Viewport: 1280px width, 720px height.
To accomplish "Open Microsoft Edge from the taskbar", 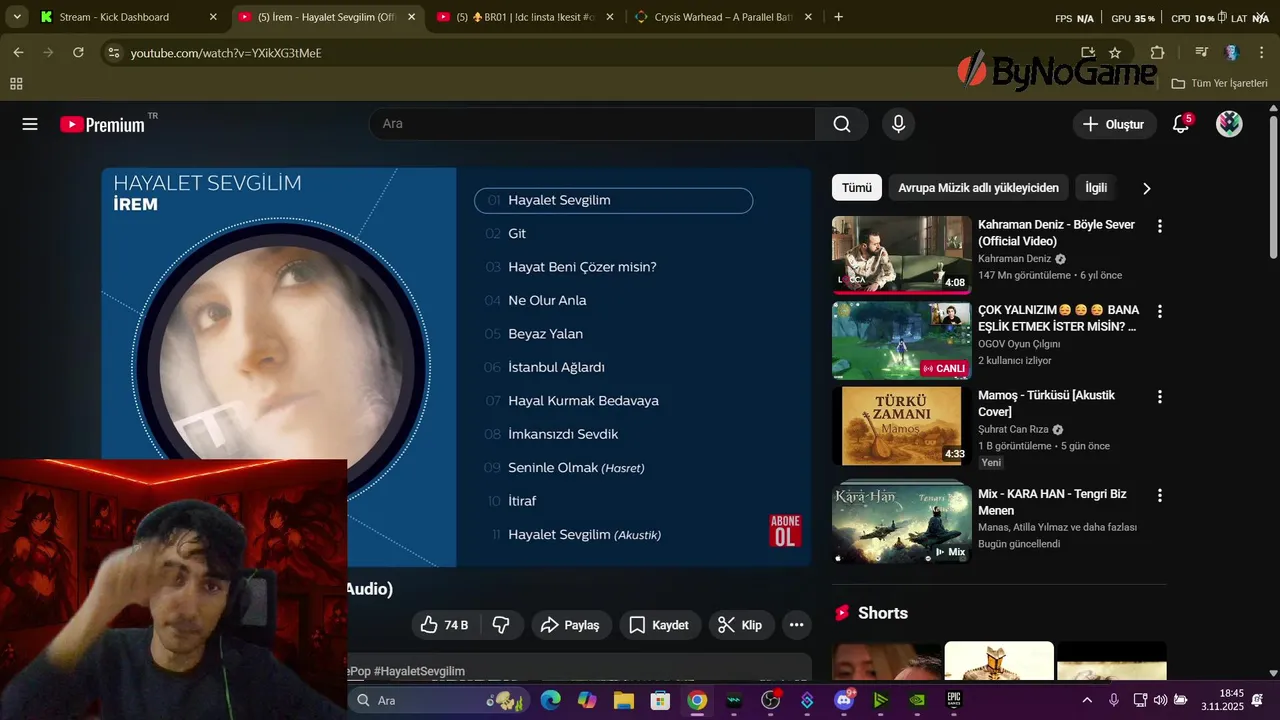I will pyautogui.click(x=551, y=700).
